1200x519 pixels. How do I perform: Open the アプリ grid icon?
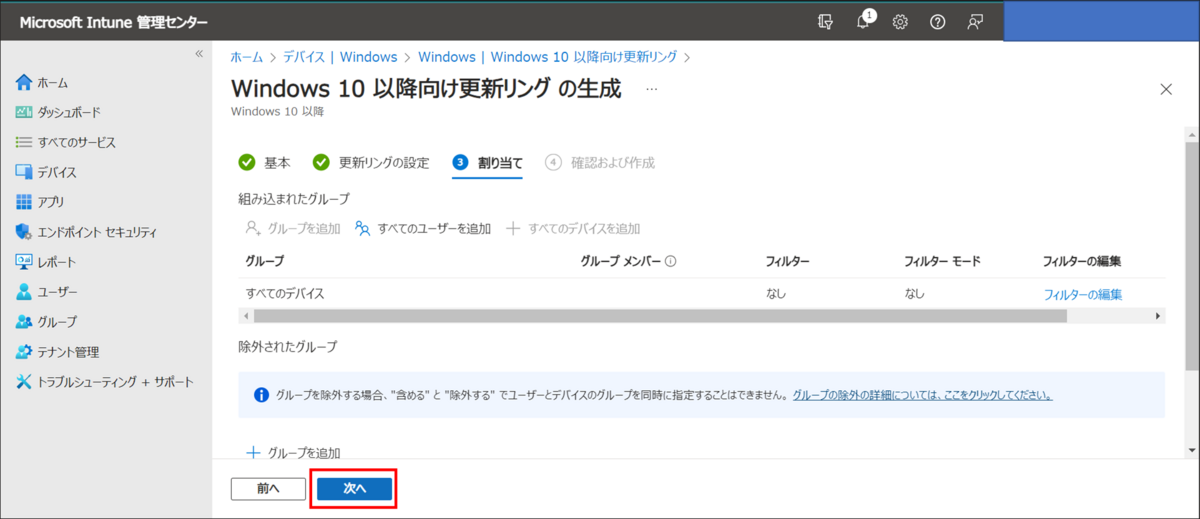[x=25, y=202]
